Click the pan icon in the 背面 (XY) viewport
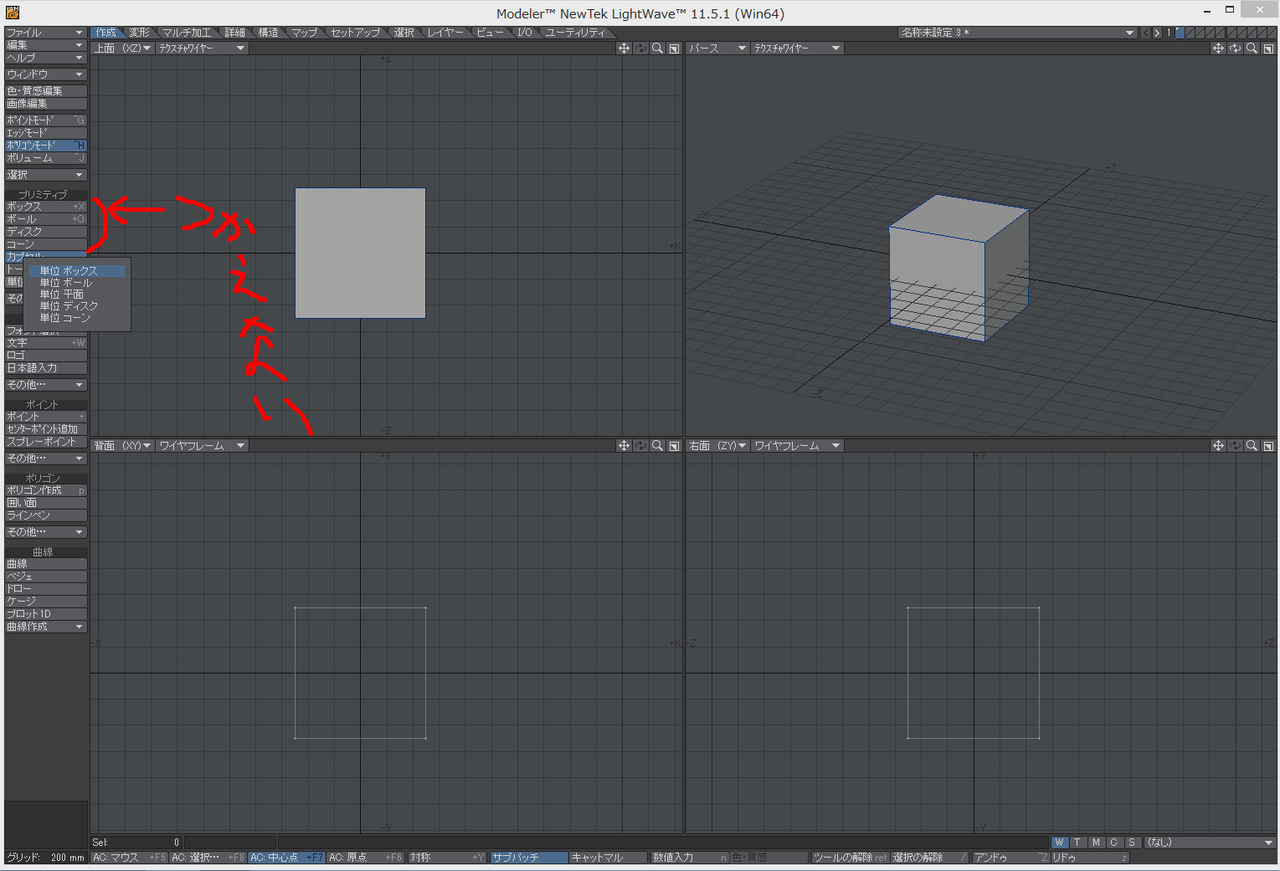The height and width of the screenshot is (871, 1280). tap(624, 446)
